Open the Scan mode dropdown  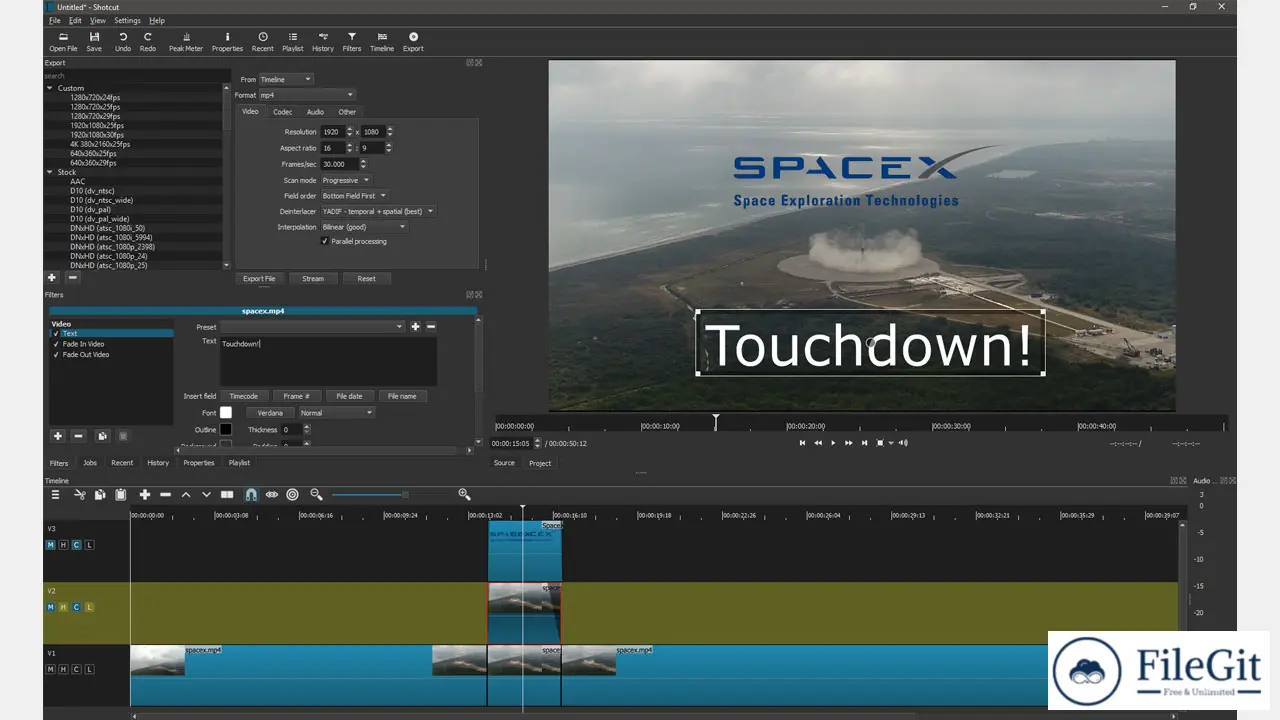pos(346,180)
